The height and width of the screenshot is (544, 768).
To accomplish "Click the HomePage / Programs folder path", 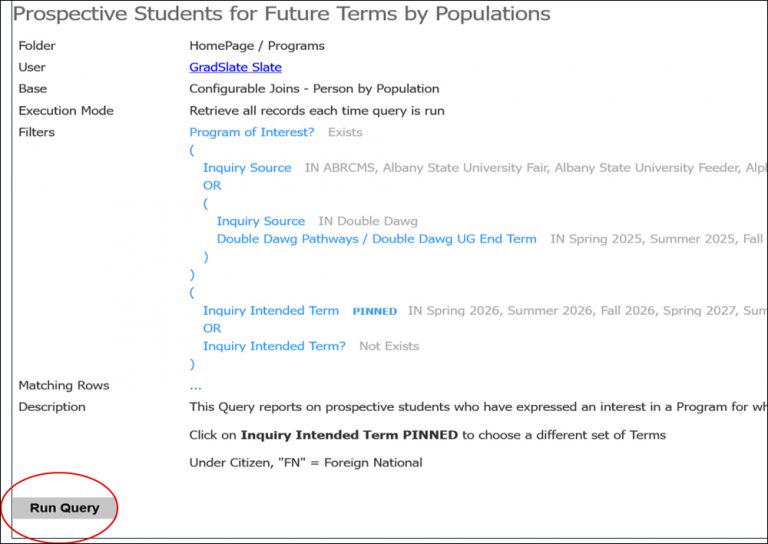I will tap(257, 46).
